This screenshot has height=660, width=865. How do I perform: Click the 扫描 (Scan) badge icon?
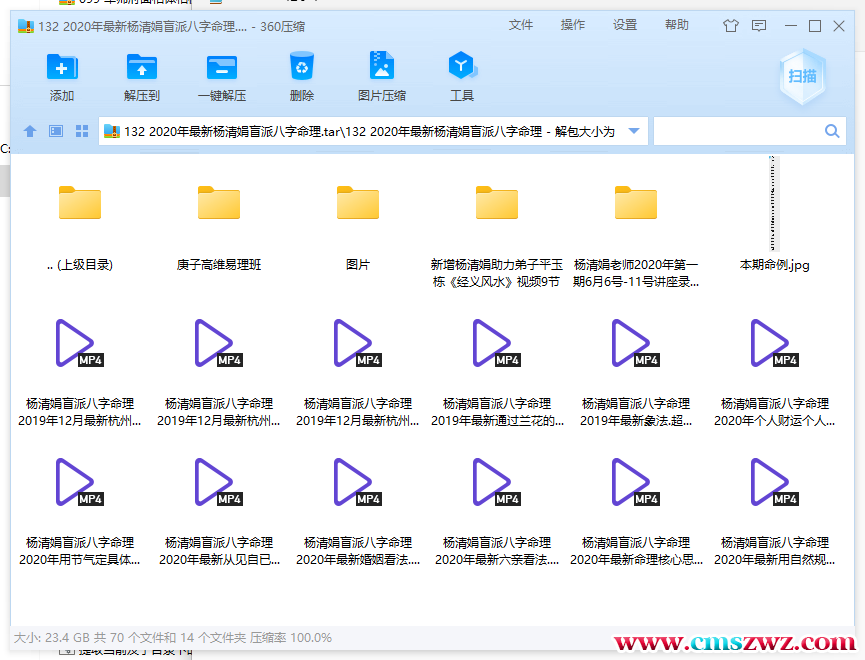[x=803, y=77]
